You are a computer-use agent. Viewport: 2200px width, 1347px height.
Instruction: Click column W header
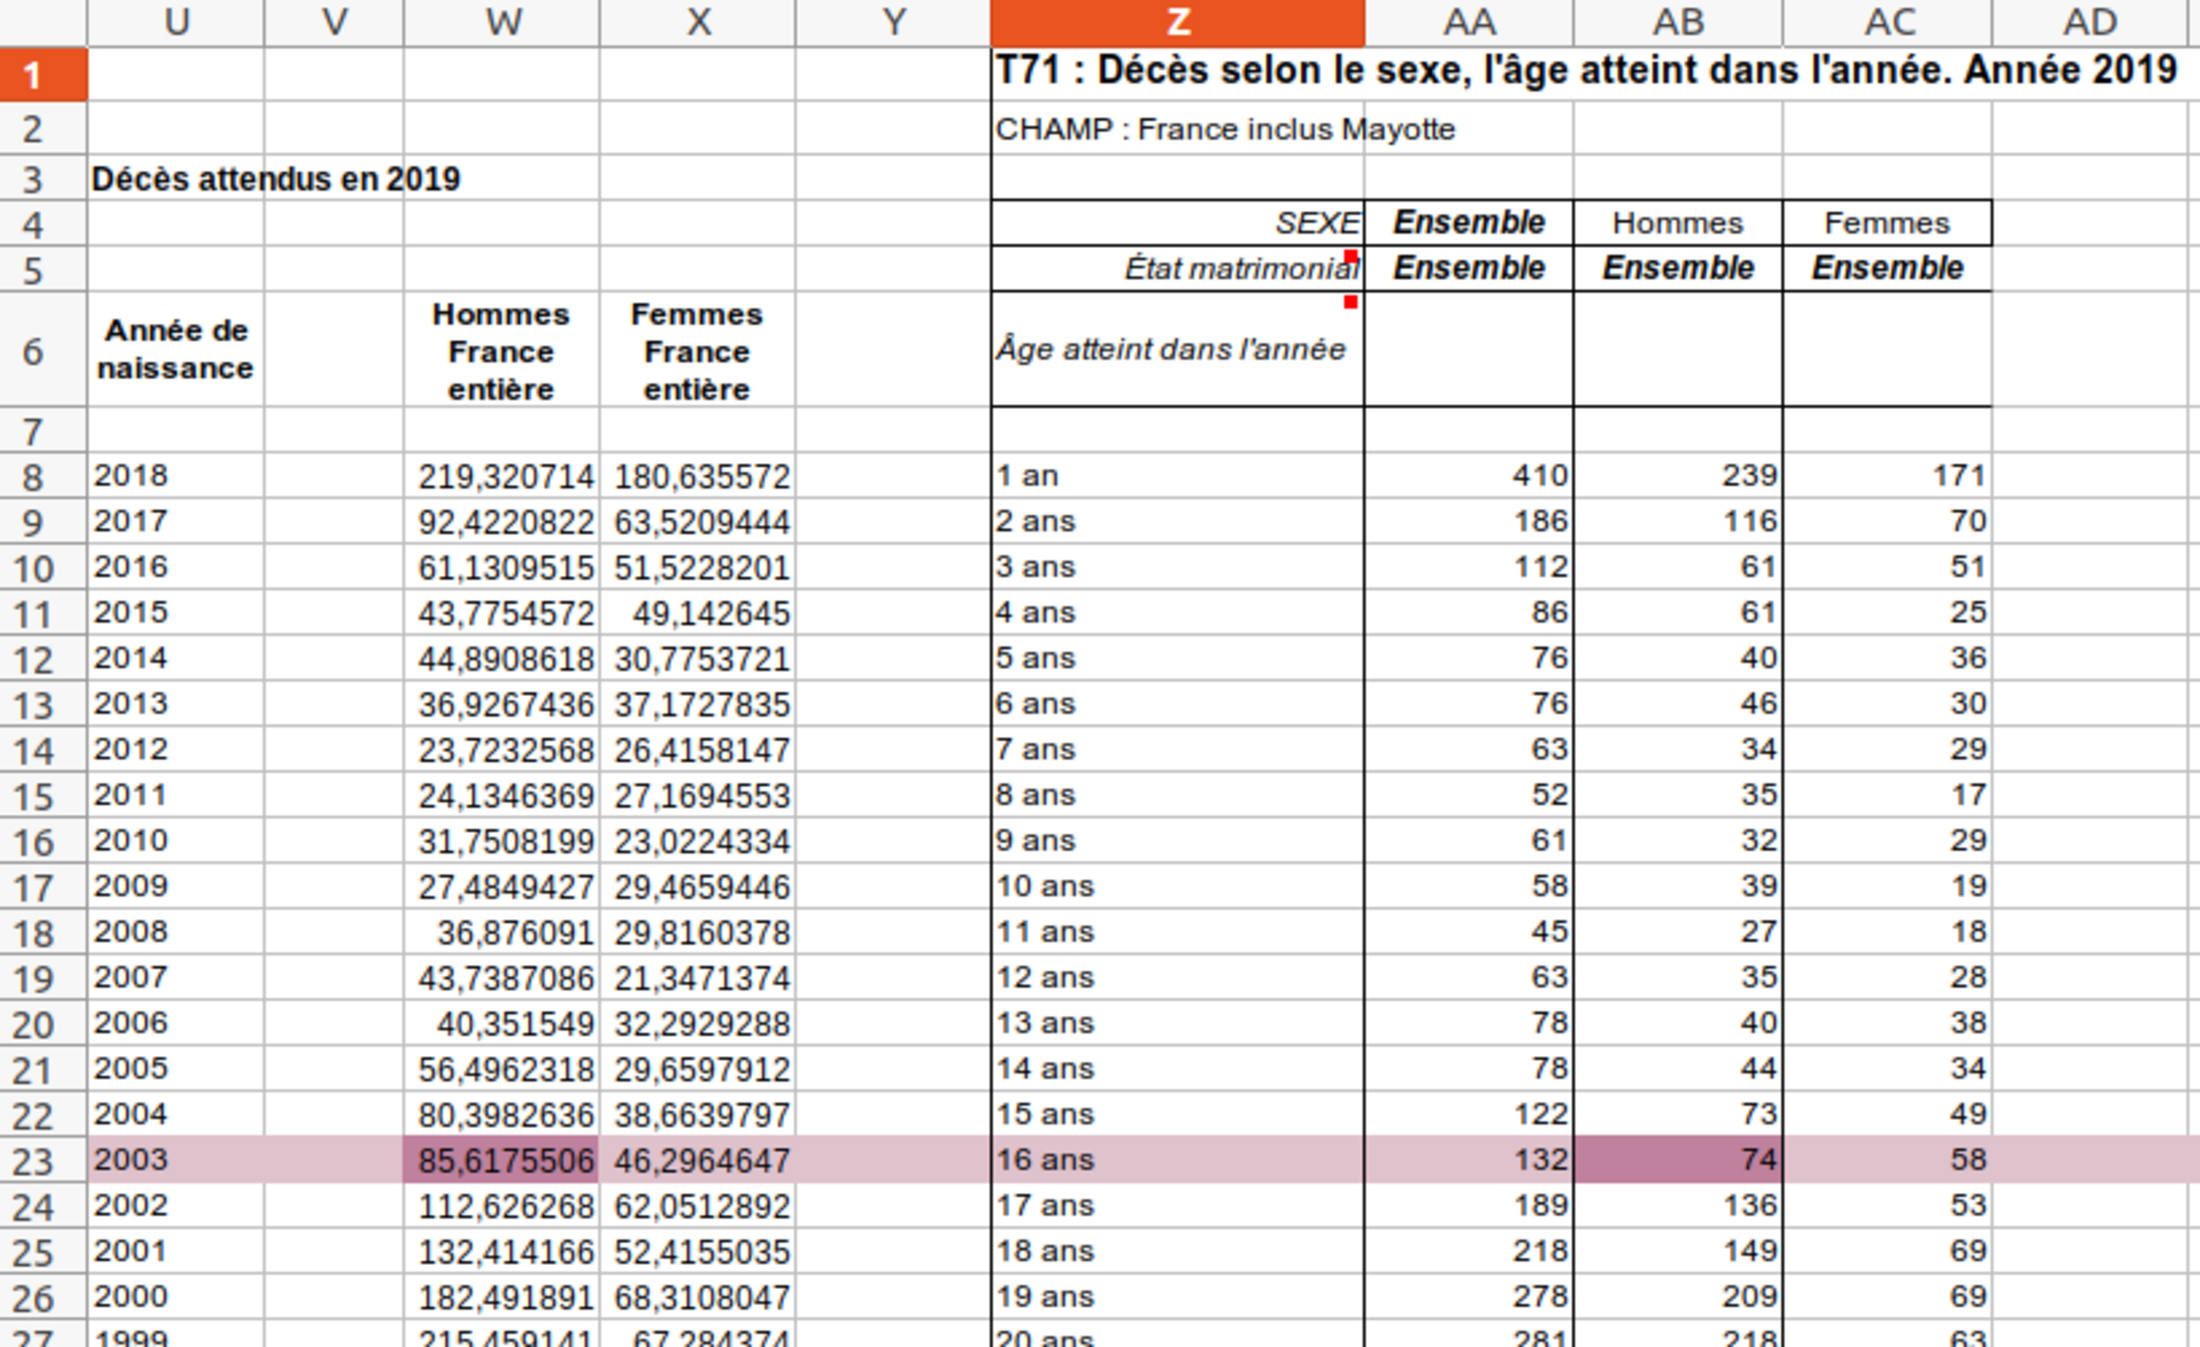click(502, 22)
